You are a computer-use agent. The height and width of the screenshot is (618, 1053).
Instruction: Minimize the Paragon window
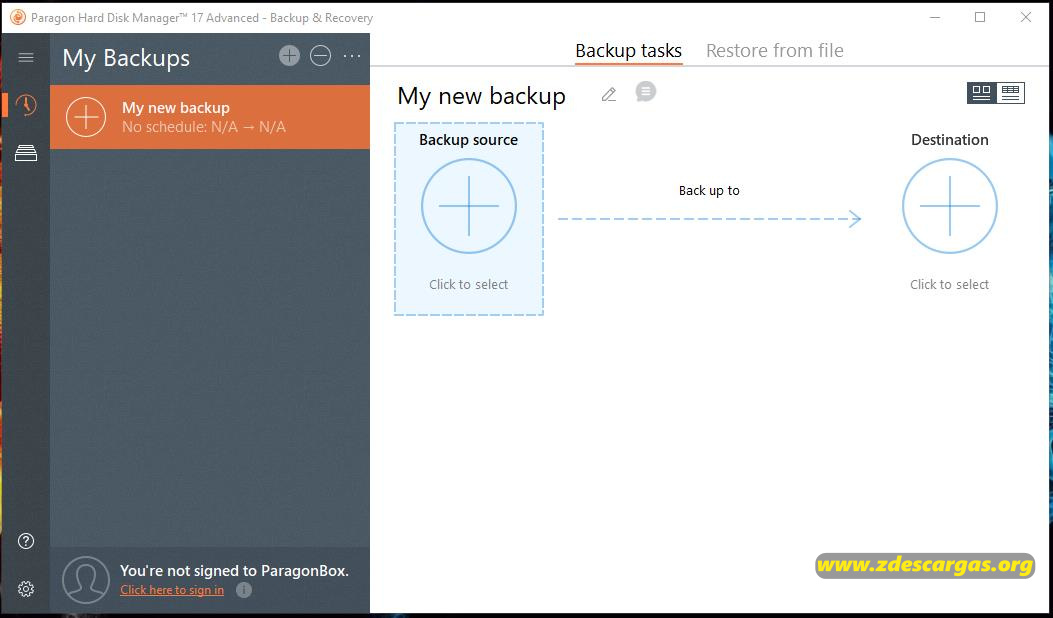(935, 17)
